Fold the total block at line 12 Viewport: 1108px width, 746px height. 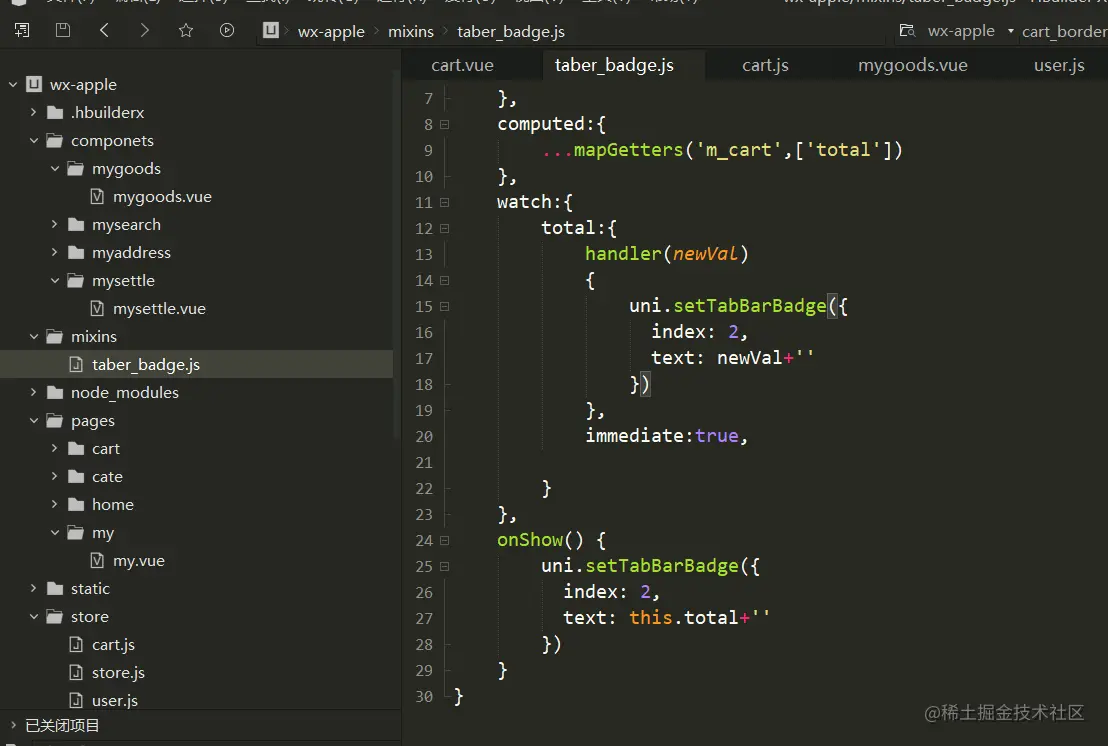[x=444, y=228]
